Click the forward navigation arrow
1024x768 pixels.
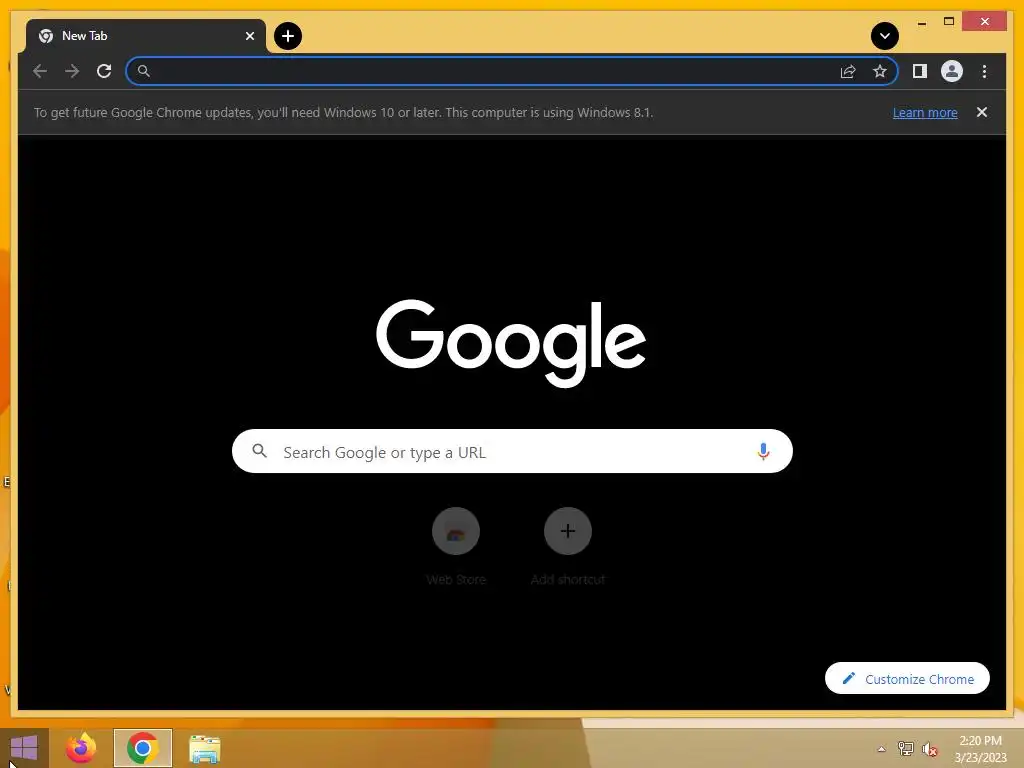pyautogui.click(x=72, y=71)
